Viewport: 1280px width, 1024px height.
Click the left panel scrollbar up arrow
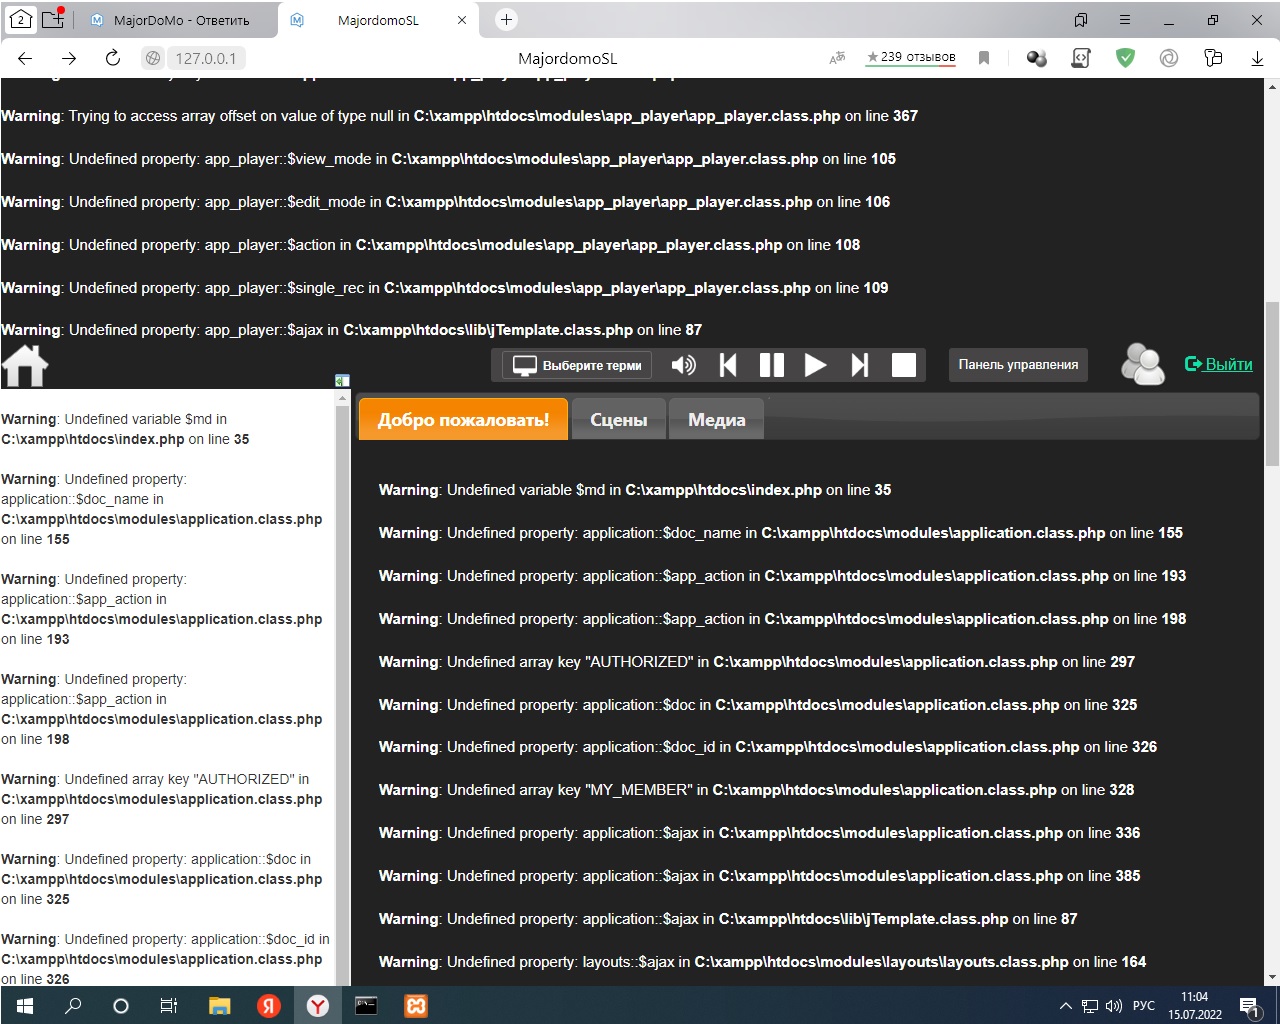click(343, 398)
